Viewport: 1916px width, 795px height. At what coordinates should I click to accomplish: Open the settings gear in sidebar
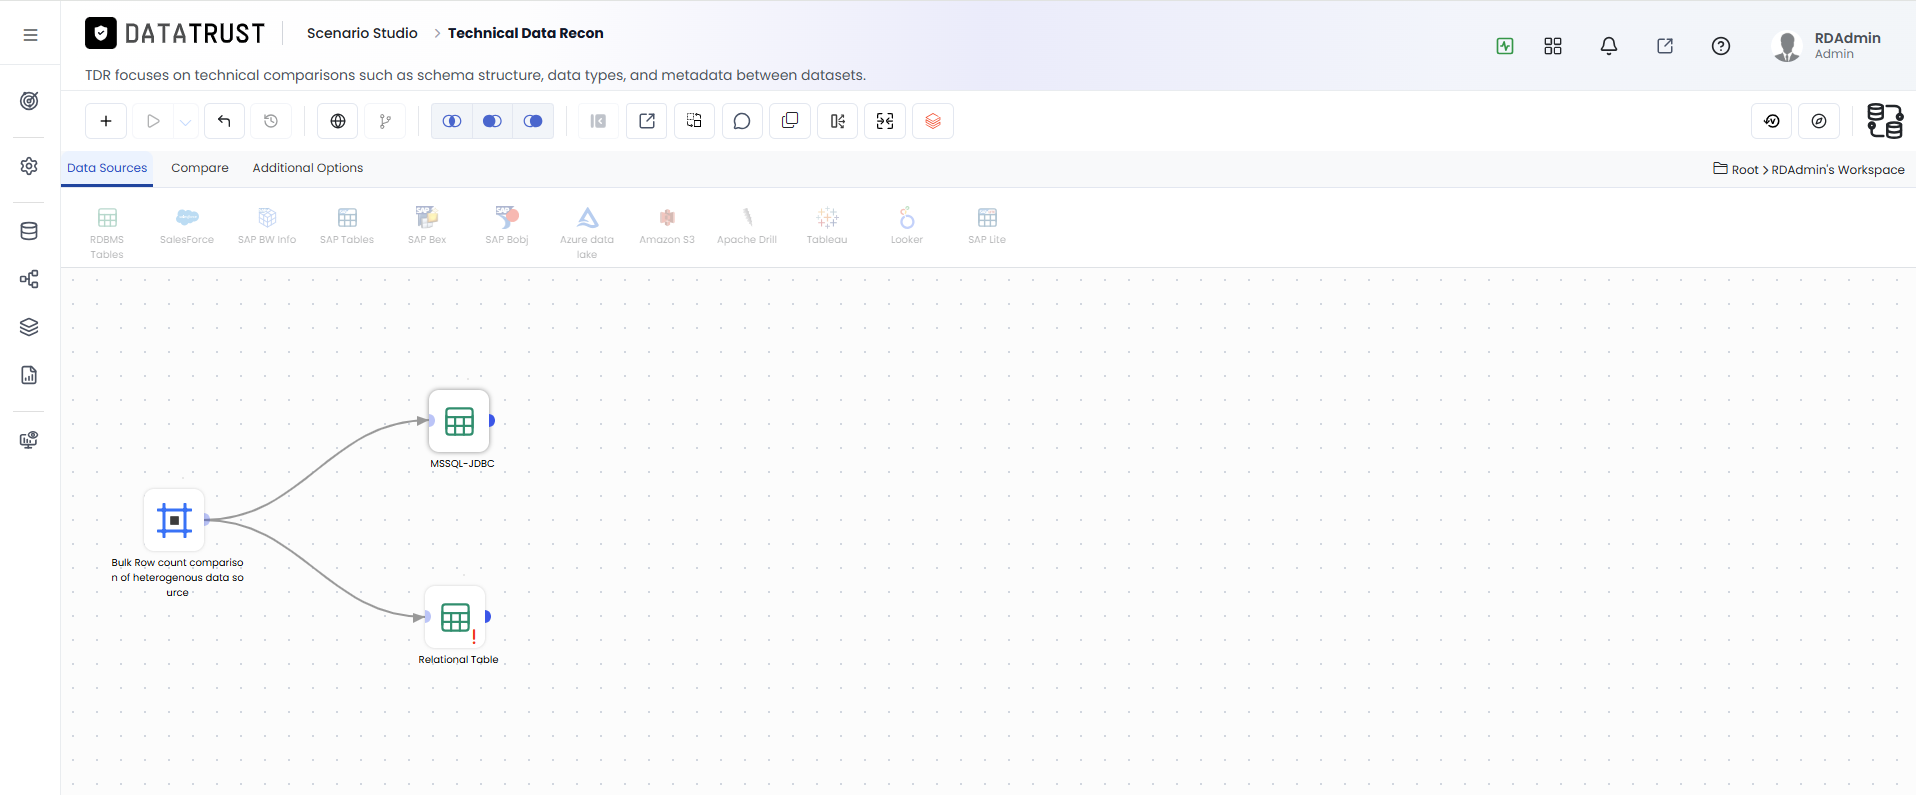[x=29, y=166]
